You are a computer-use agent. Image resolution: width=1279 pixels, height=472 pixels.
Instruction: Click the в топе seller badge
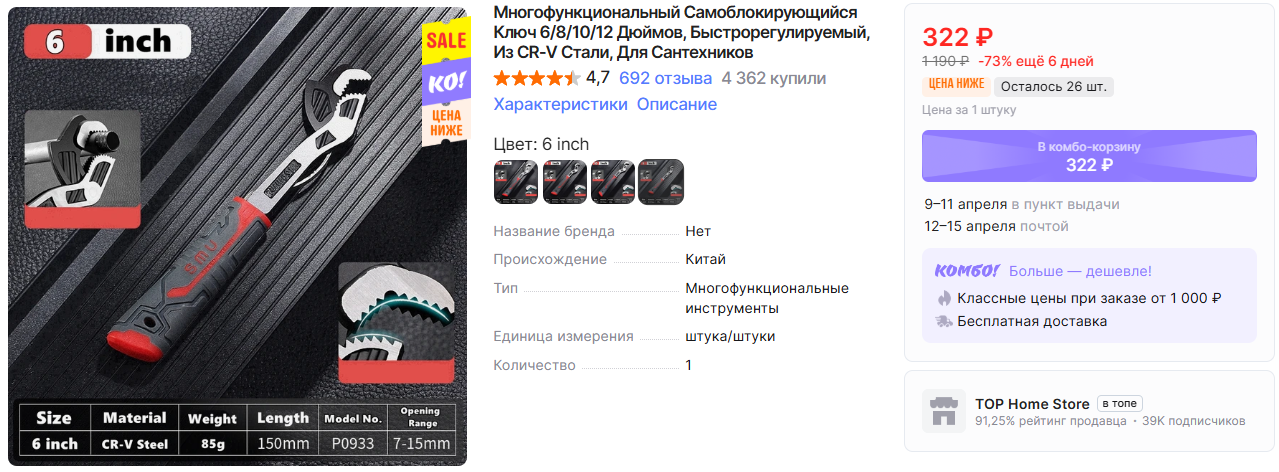[1120, 404]
